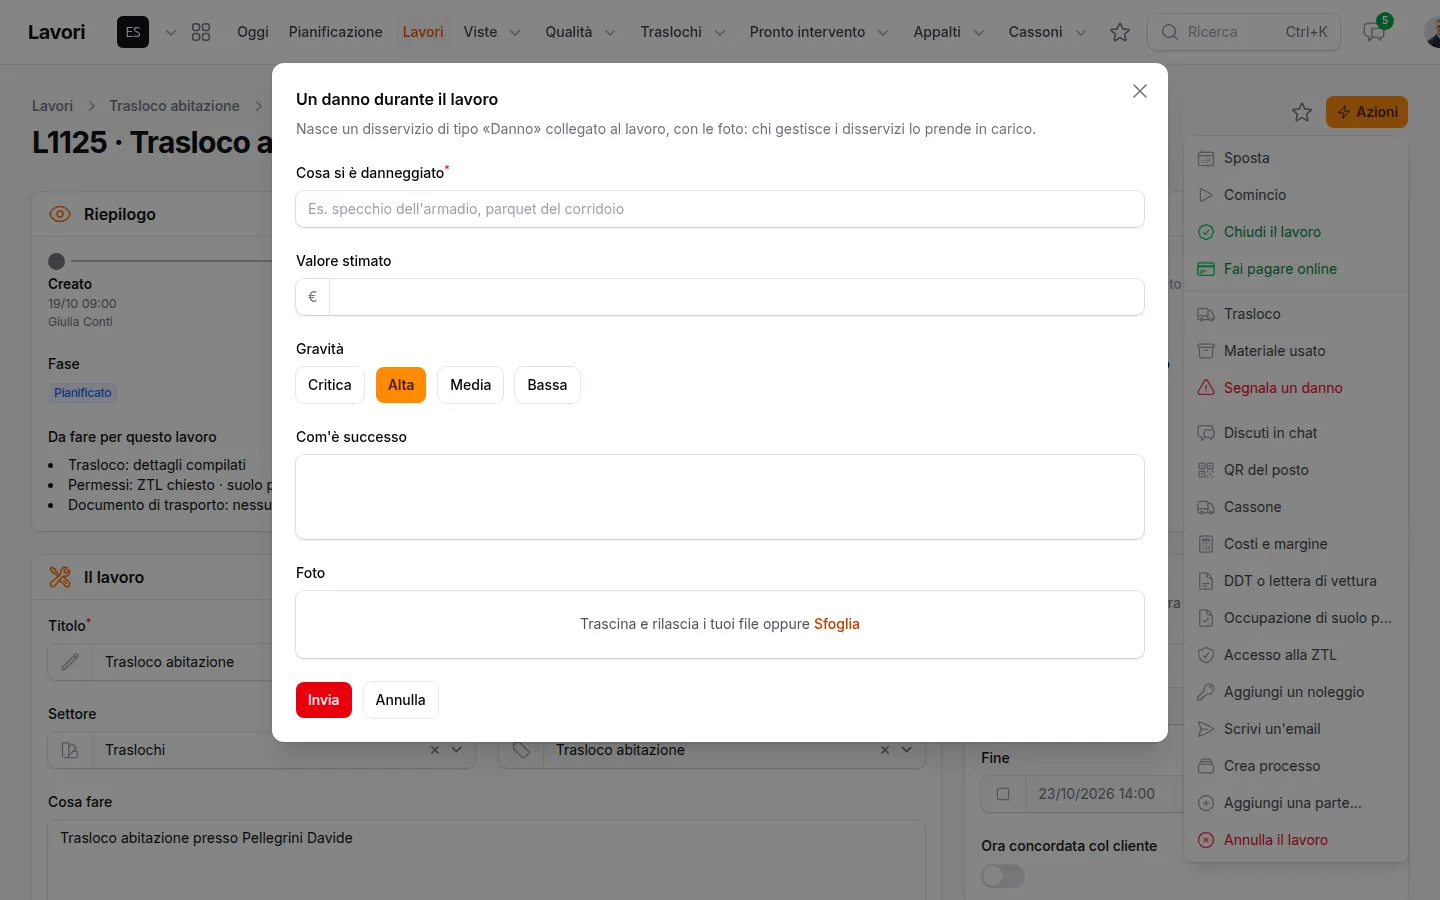Choose DDT o lettera di vettura action
This screenshot has width=1440, height=900.
pos(1296,581)
